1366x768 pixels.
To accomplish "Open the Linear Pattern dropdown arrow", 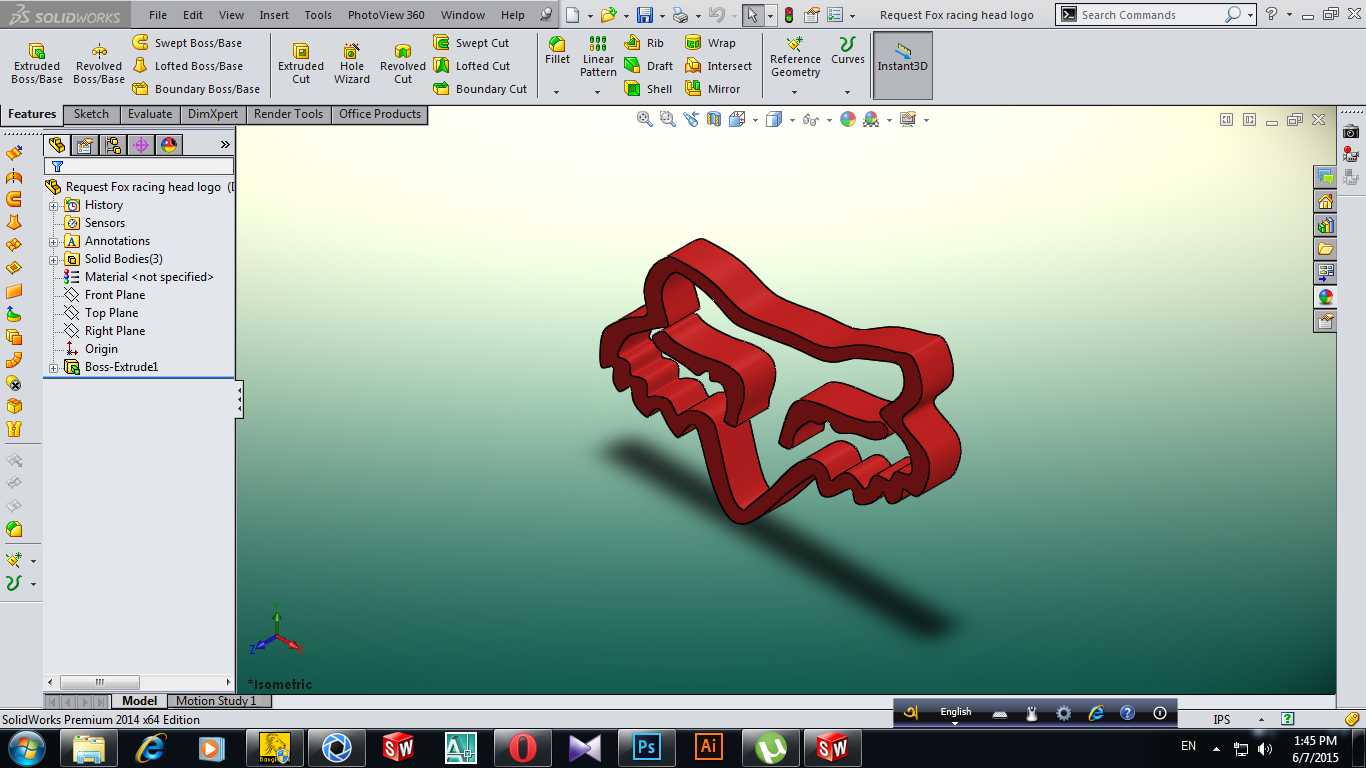I will 598,92.
